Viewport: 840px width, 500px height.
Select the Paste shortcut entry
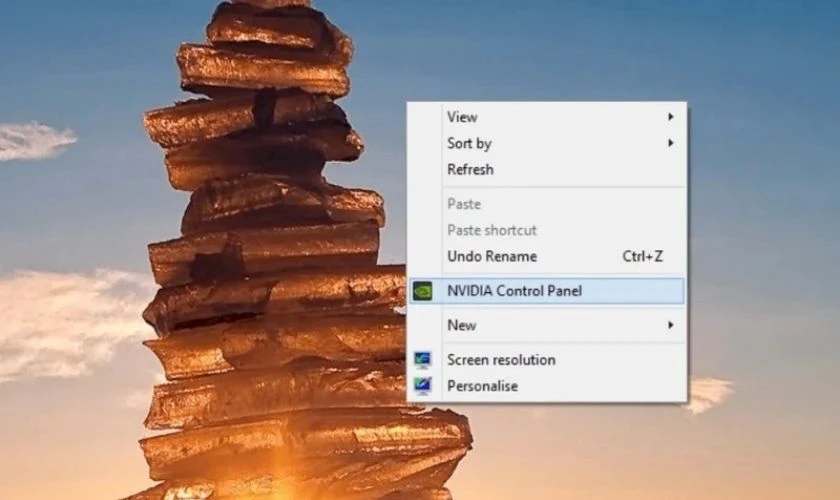pyautogui.click(x=546, y=230)
